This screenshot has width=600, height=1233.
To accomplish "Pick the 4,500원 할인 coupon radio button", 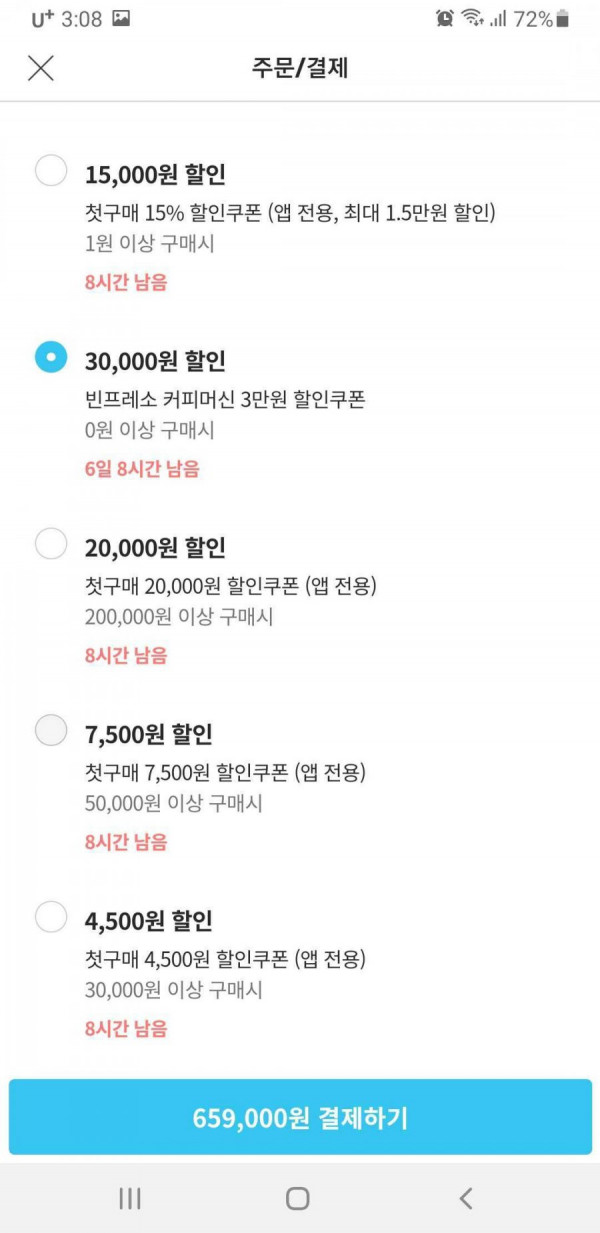I will point(51,917).
